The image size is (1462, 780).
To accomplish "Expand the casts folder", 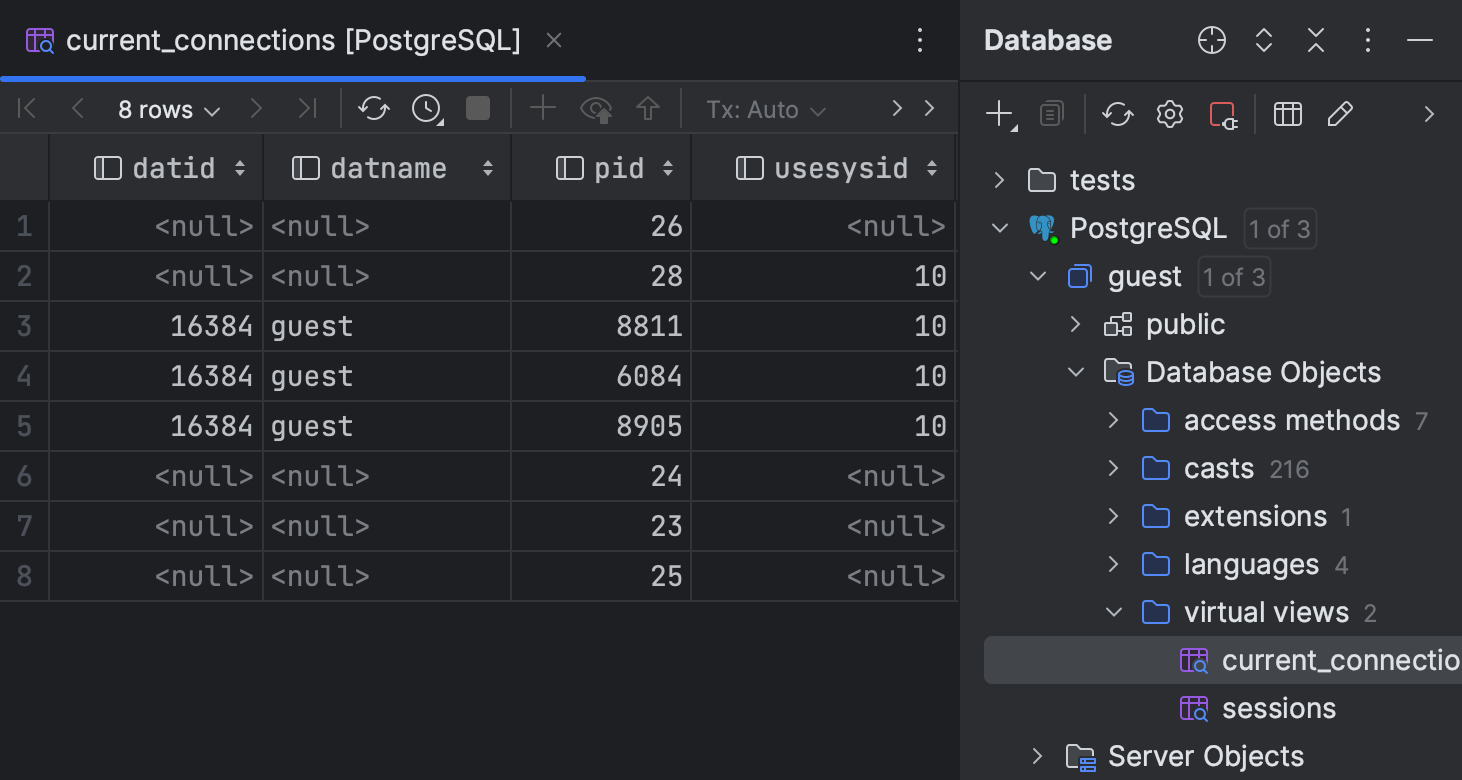I will tap(1112, 468).
